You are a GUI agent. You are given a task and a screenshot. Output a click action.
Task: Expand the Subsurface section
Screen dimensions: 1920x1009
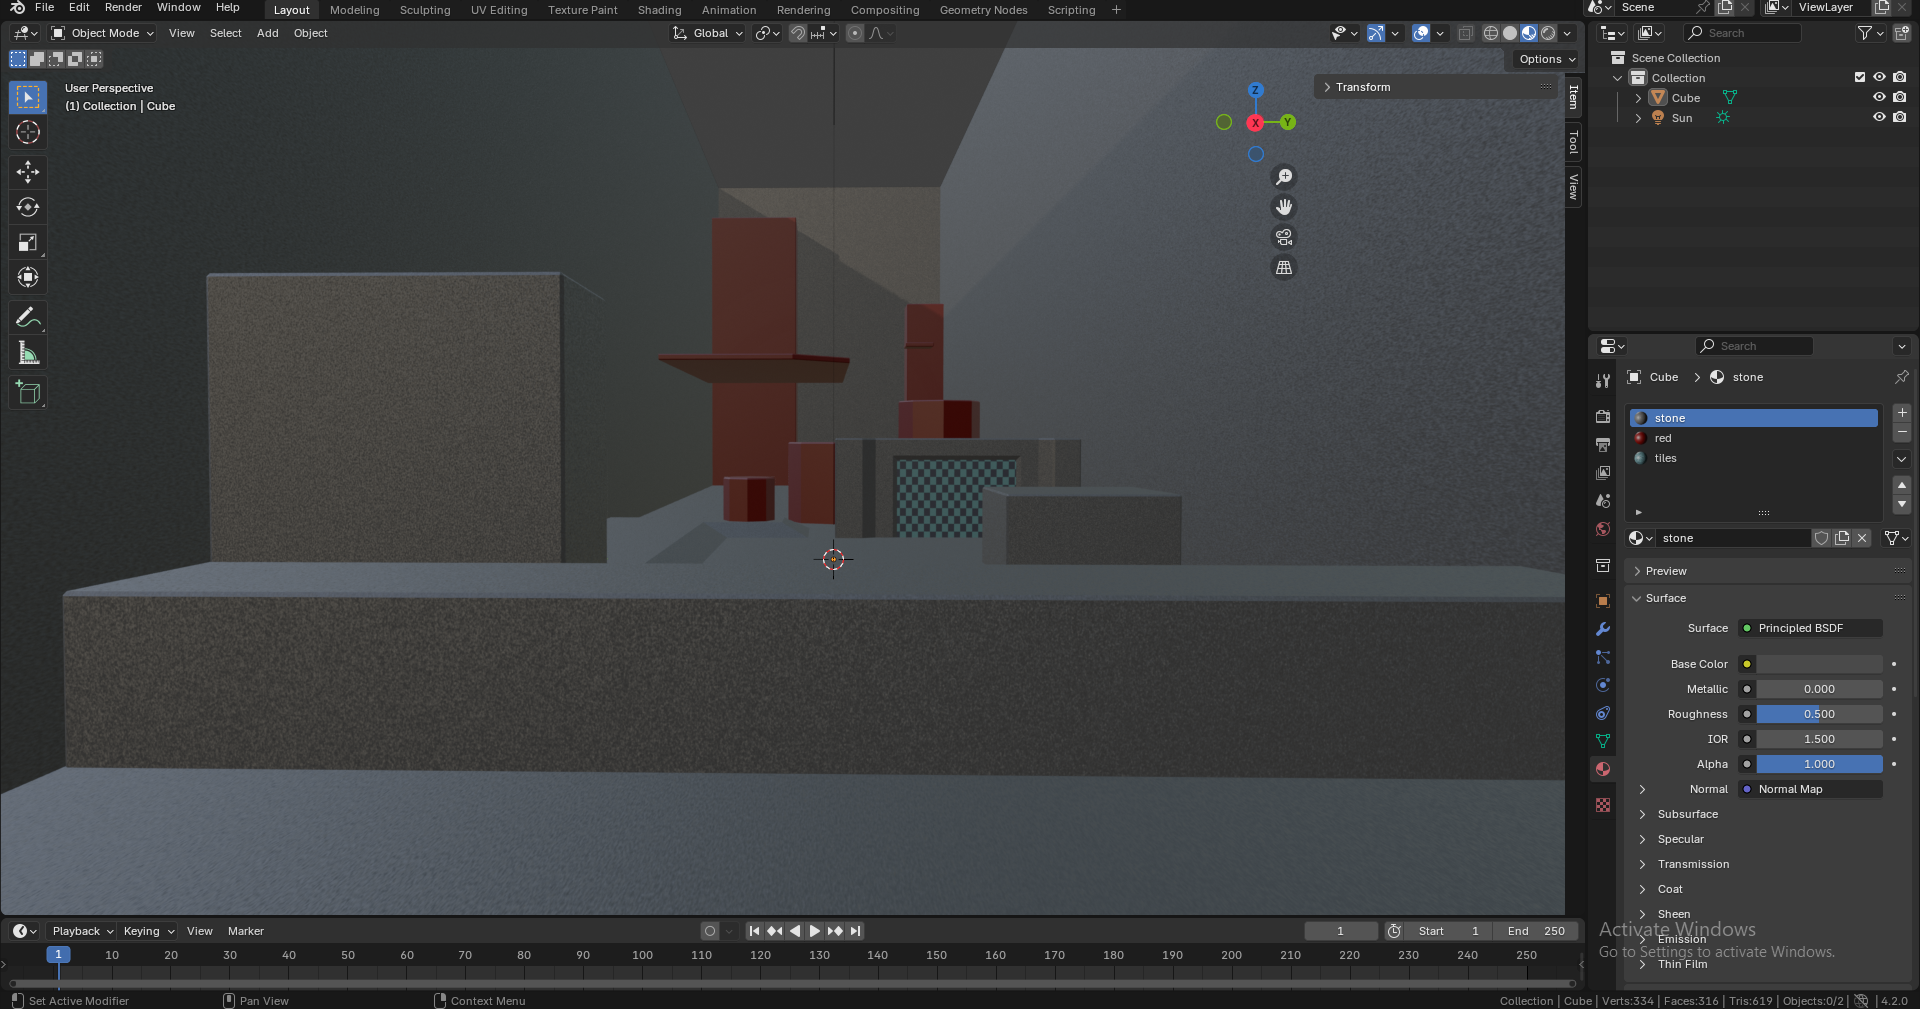click(1688, 814)
